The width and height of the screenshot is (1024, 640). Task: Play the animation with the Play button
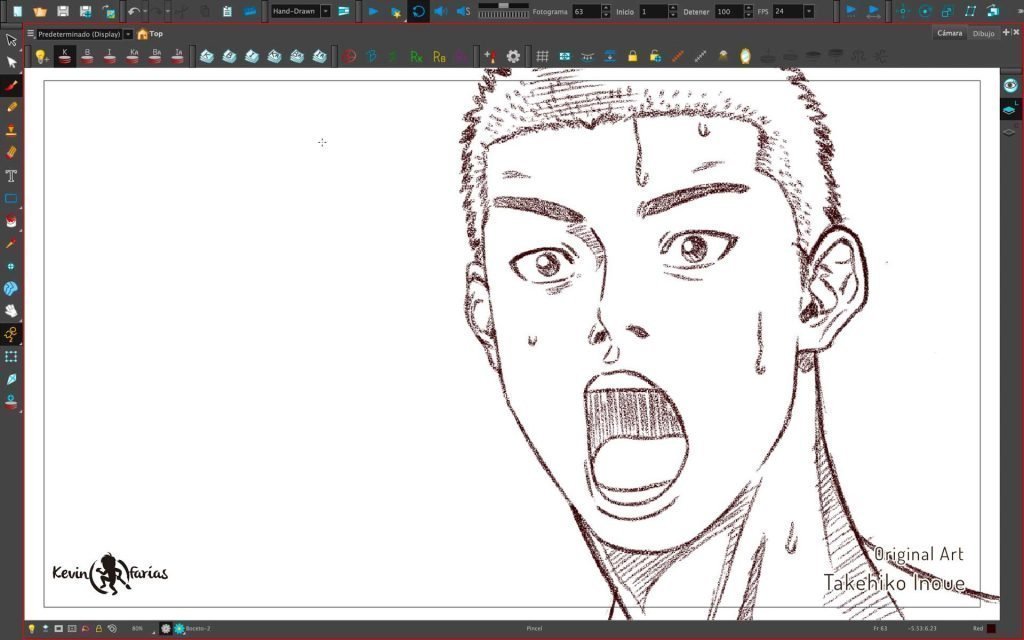coord(373,11)
